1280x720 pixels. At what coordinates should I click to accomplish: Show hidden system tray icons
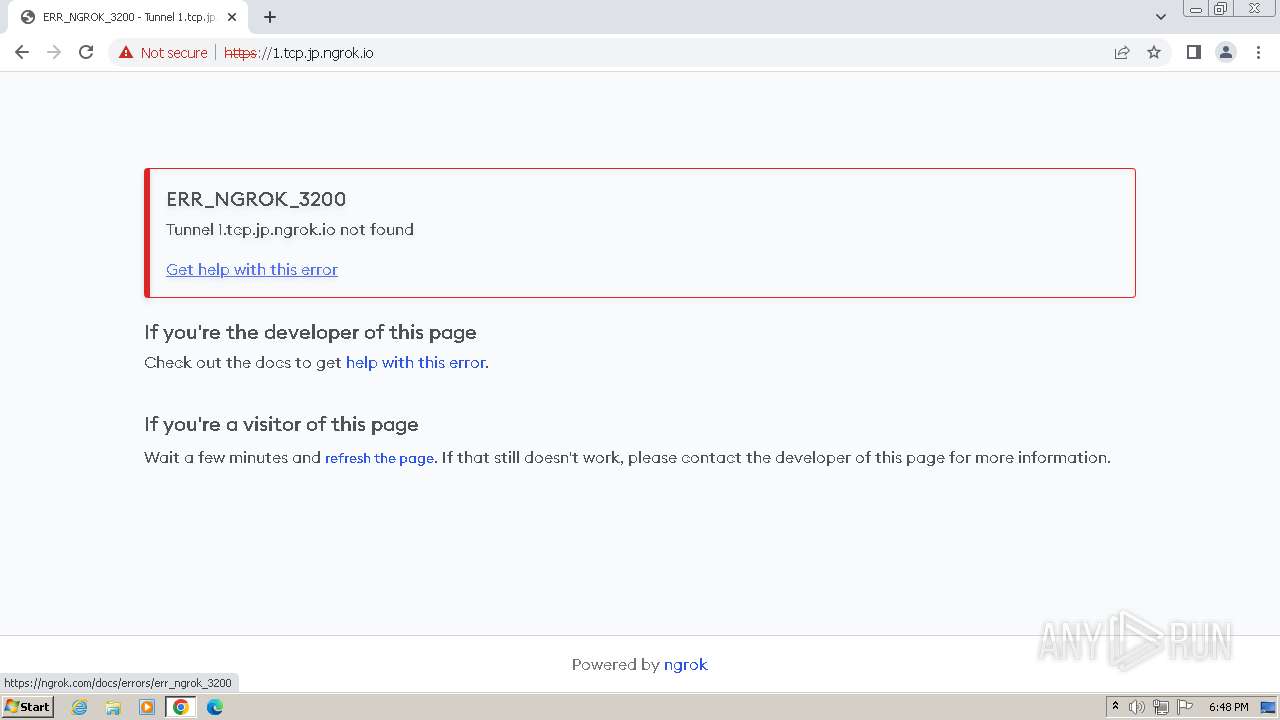point(1115,707)
